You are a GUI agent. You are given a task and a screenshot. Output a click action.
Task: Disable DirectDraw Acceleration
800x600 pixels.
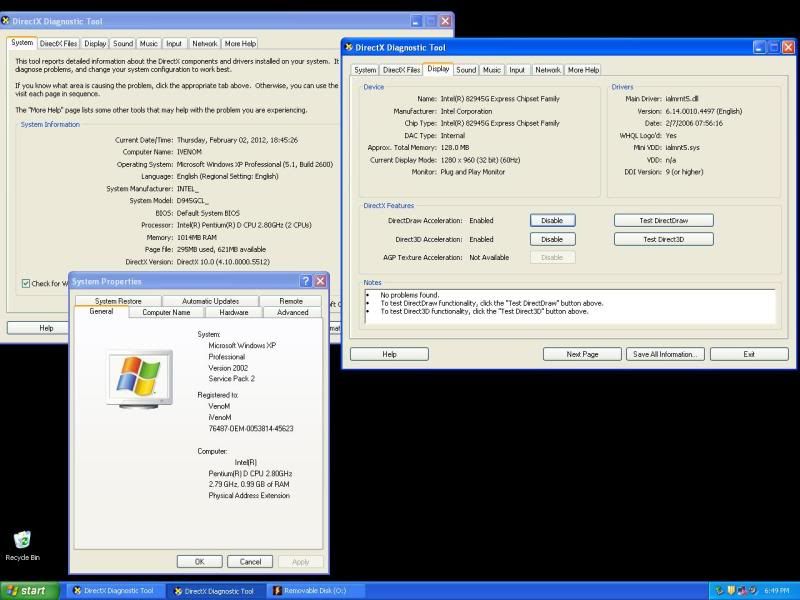(552, 220)
